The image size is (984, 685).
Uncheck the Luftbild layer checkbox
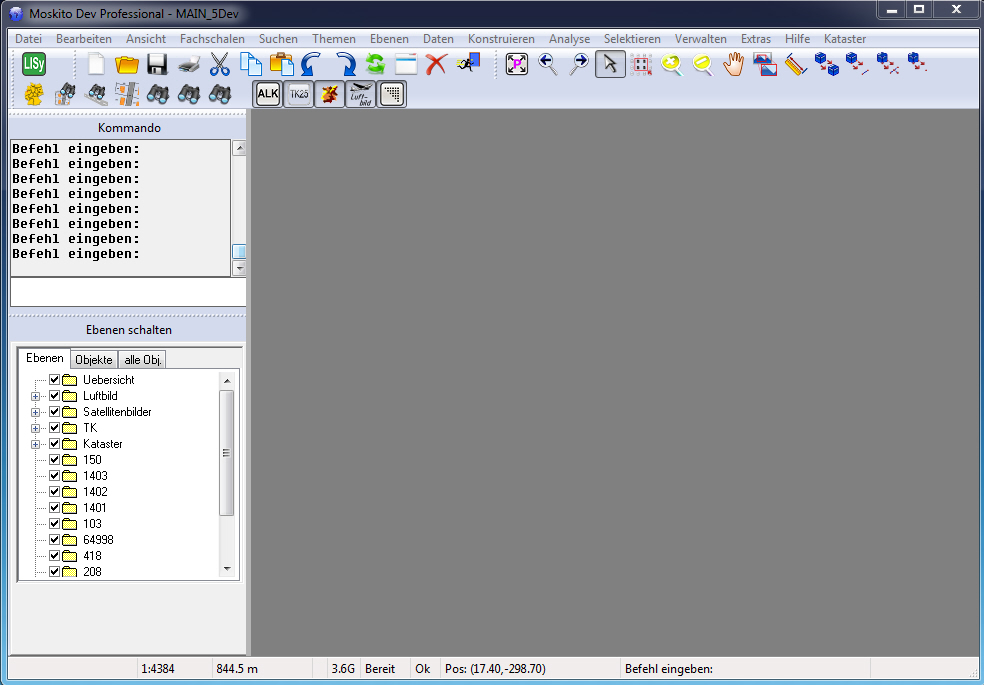click(x=55, y=396)
